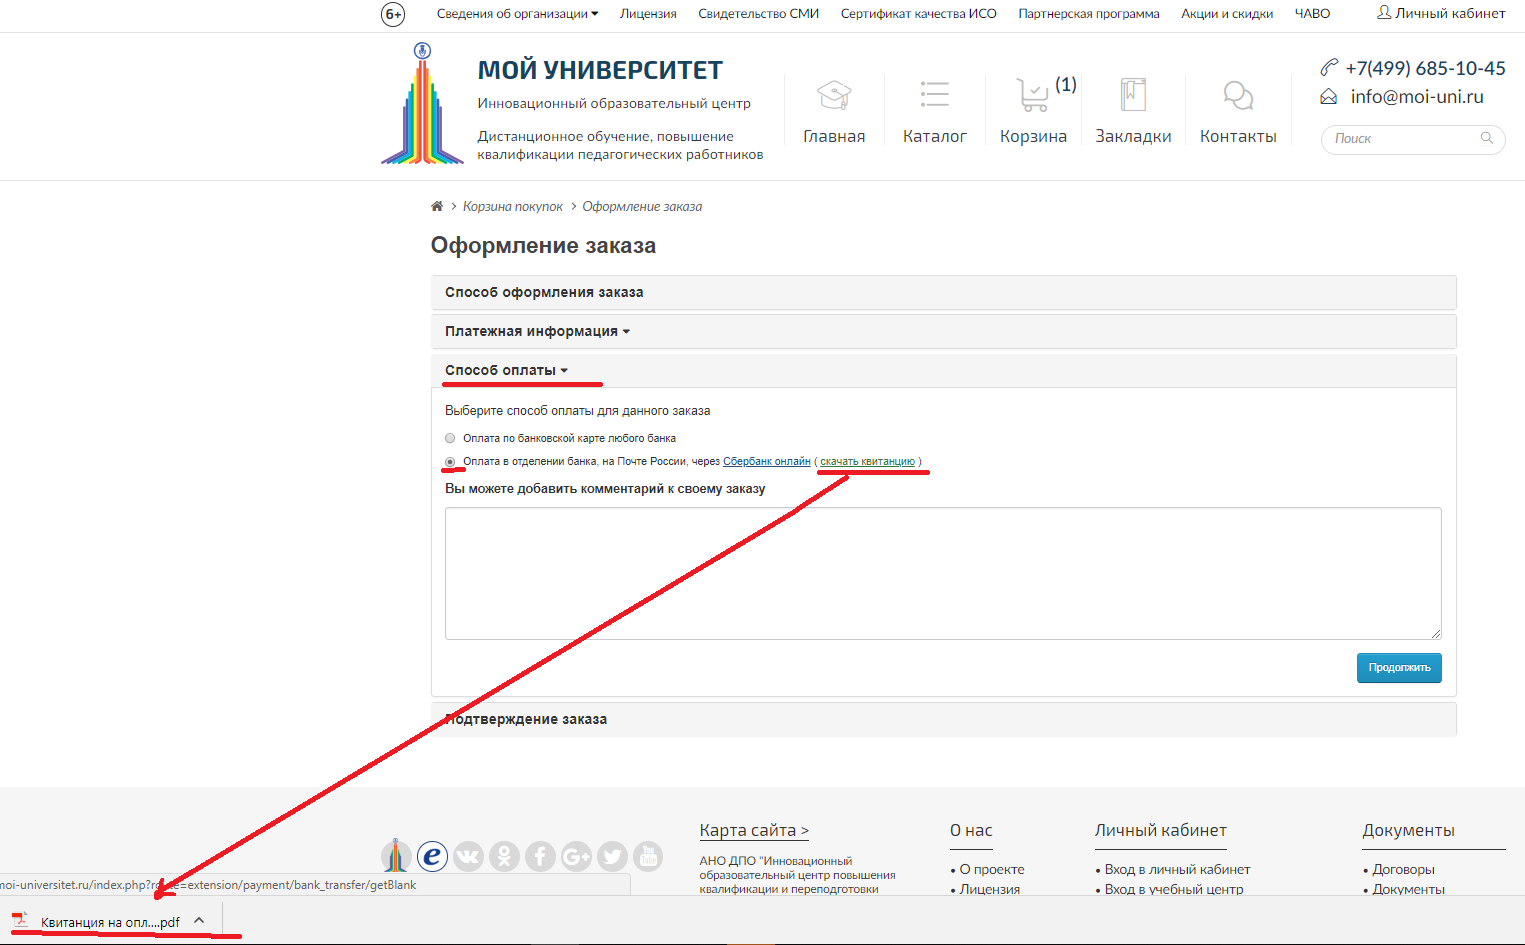The width and height of the screenshot is (1525, 945).
Task: Open the YouTube icon in footer
Action: coord(648,856)
